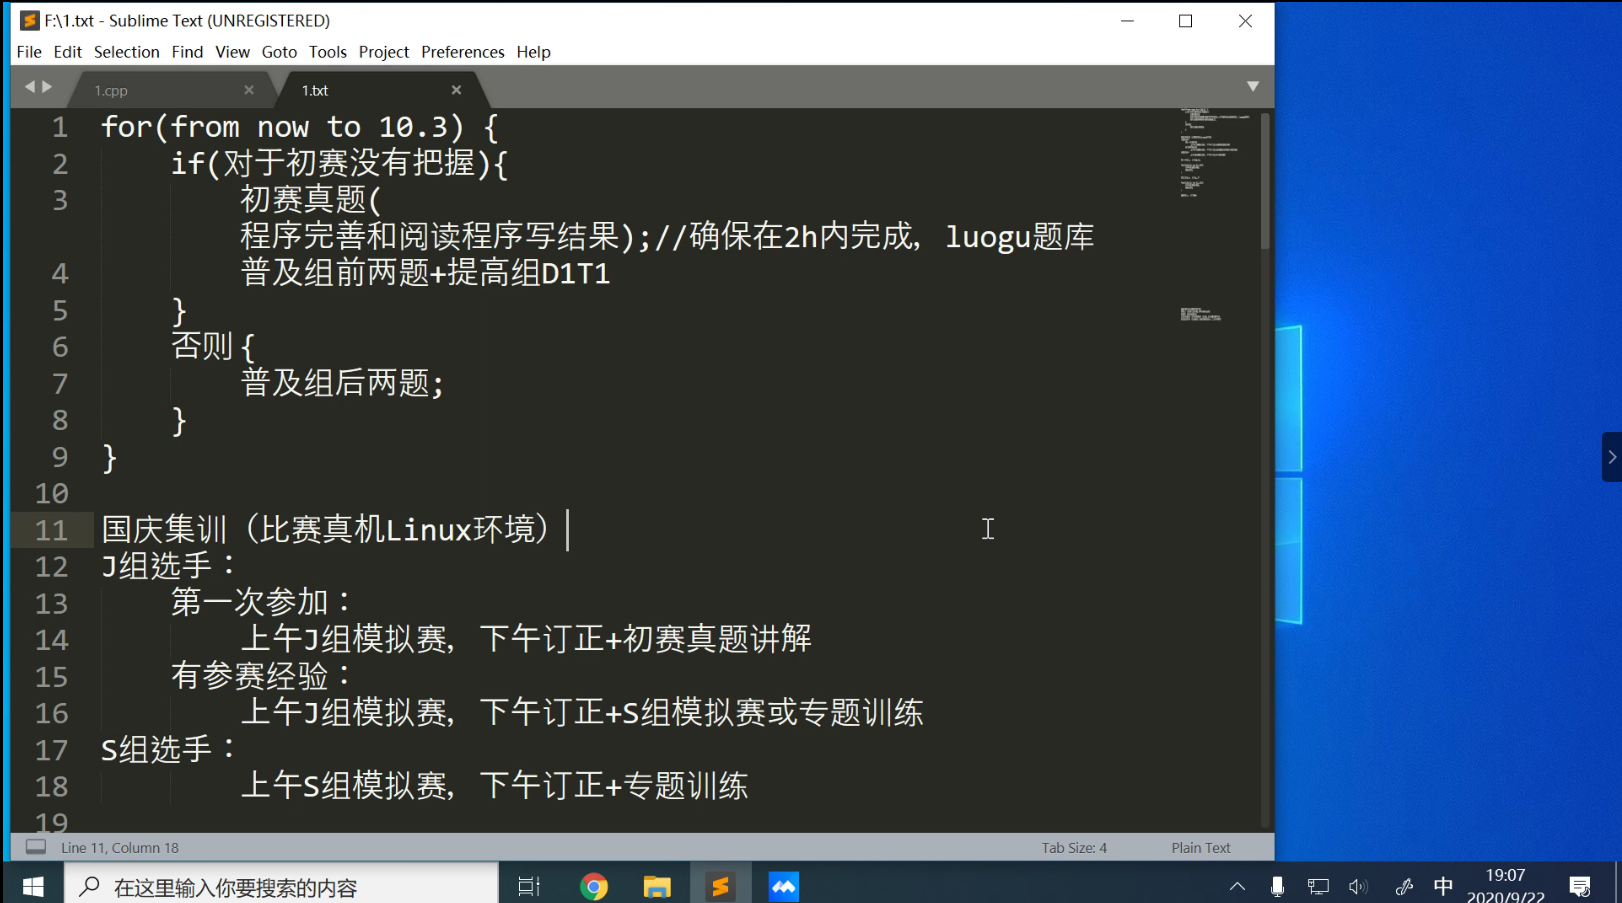Go to previous tab with left arrow
Screen dimensions: 1622x903
[x=29, y=87]
